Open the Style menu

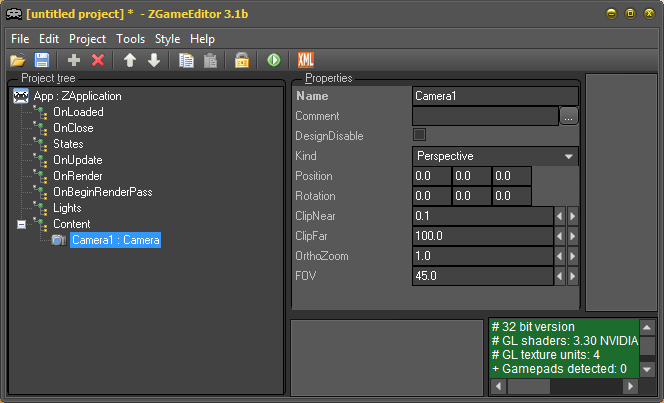click(x=167, y=39)
